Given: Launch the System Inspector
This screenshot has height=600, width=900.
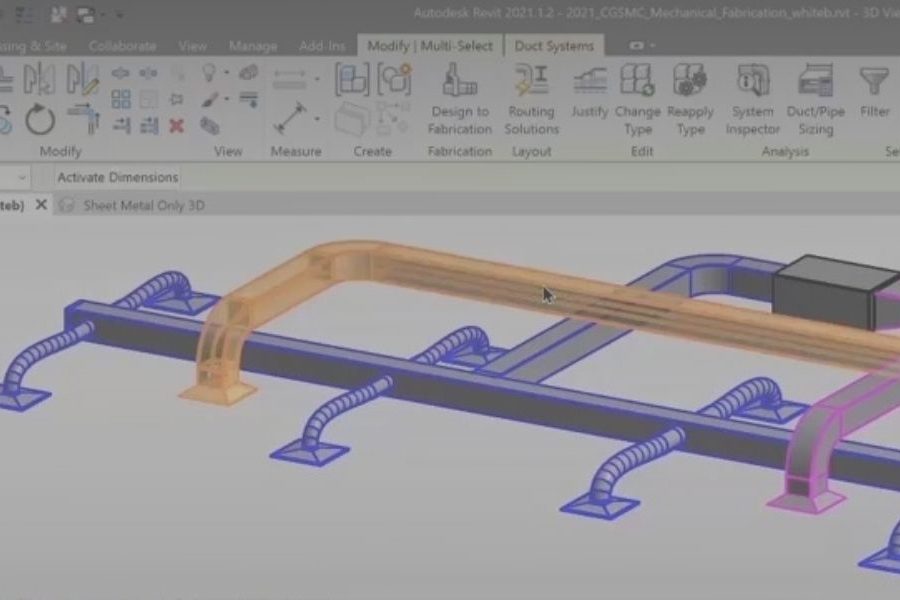Looking at the screenshot, I should point(751,100).
